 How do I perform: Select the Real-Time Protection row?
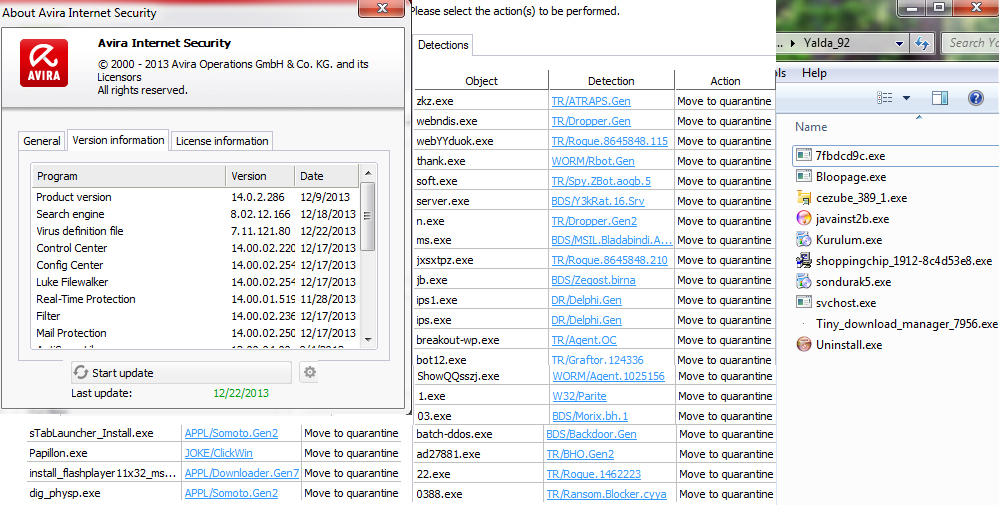(196, 299)
